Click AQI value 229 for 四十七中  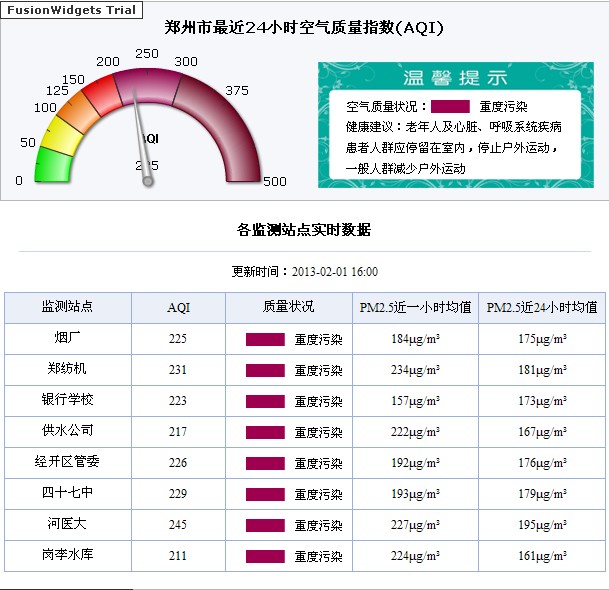pos(178,494)
